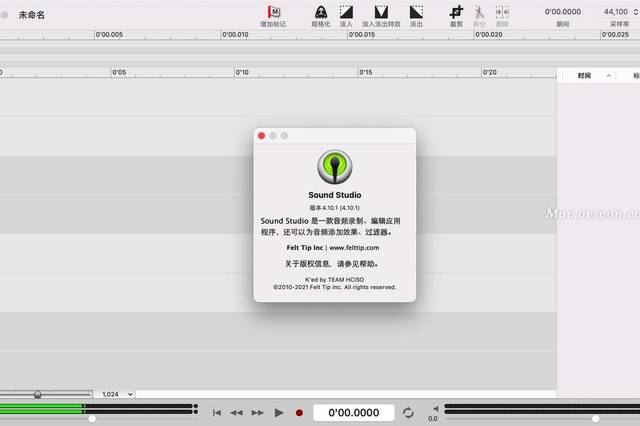
Task: Click the rewind button
Action: click(x=236, y=413)
